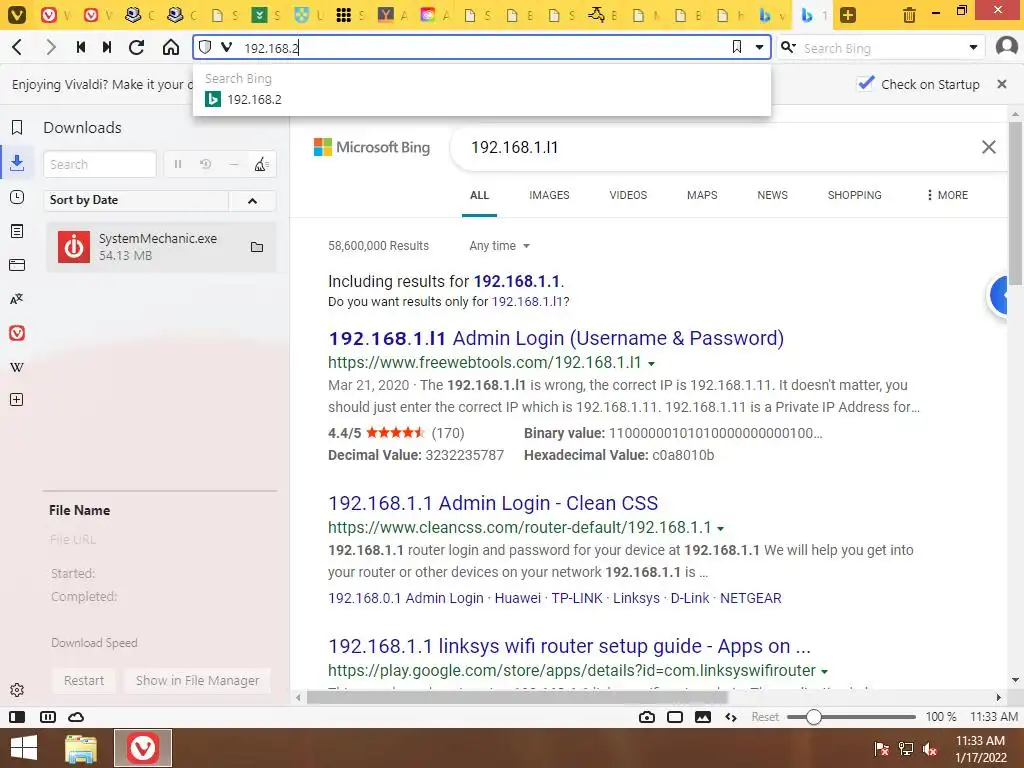Click the rewind history button
The width and height of the screenshot is (1024, 768).
81,47
